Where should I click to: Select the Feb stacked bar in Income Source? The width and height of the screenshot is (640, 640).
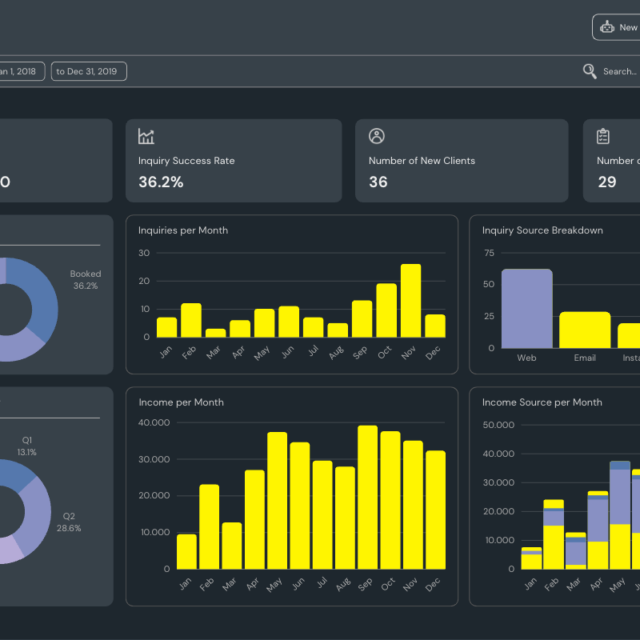553,534
